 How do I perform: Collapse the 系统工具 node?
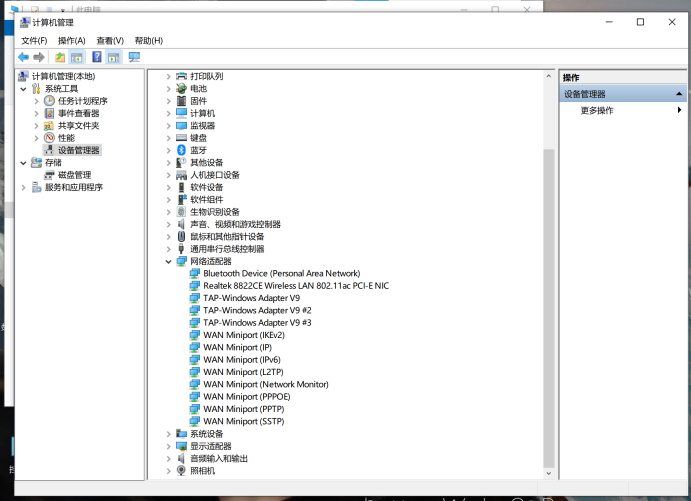tap(24, 89)
